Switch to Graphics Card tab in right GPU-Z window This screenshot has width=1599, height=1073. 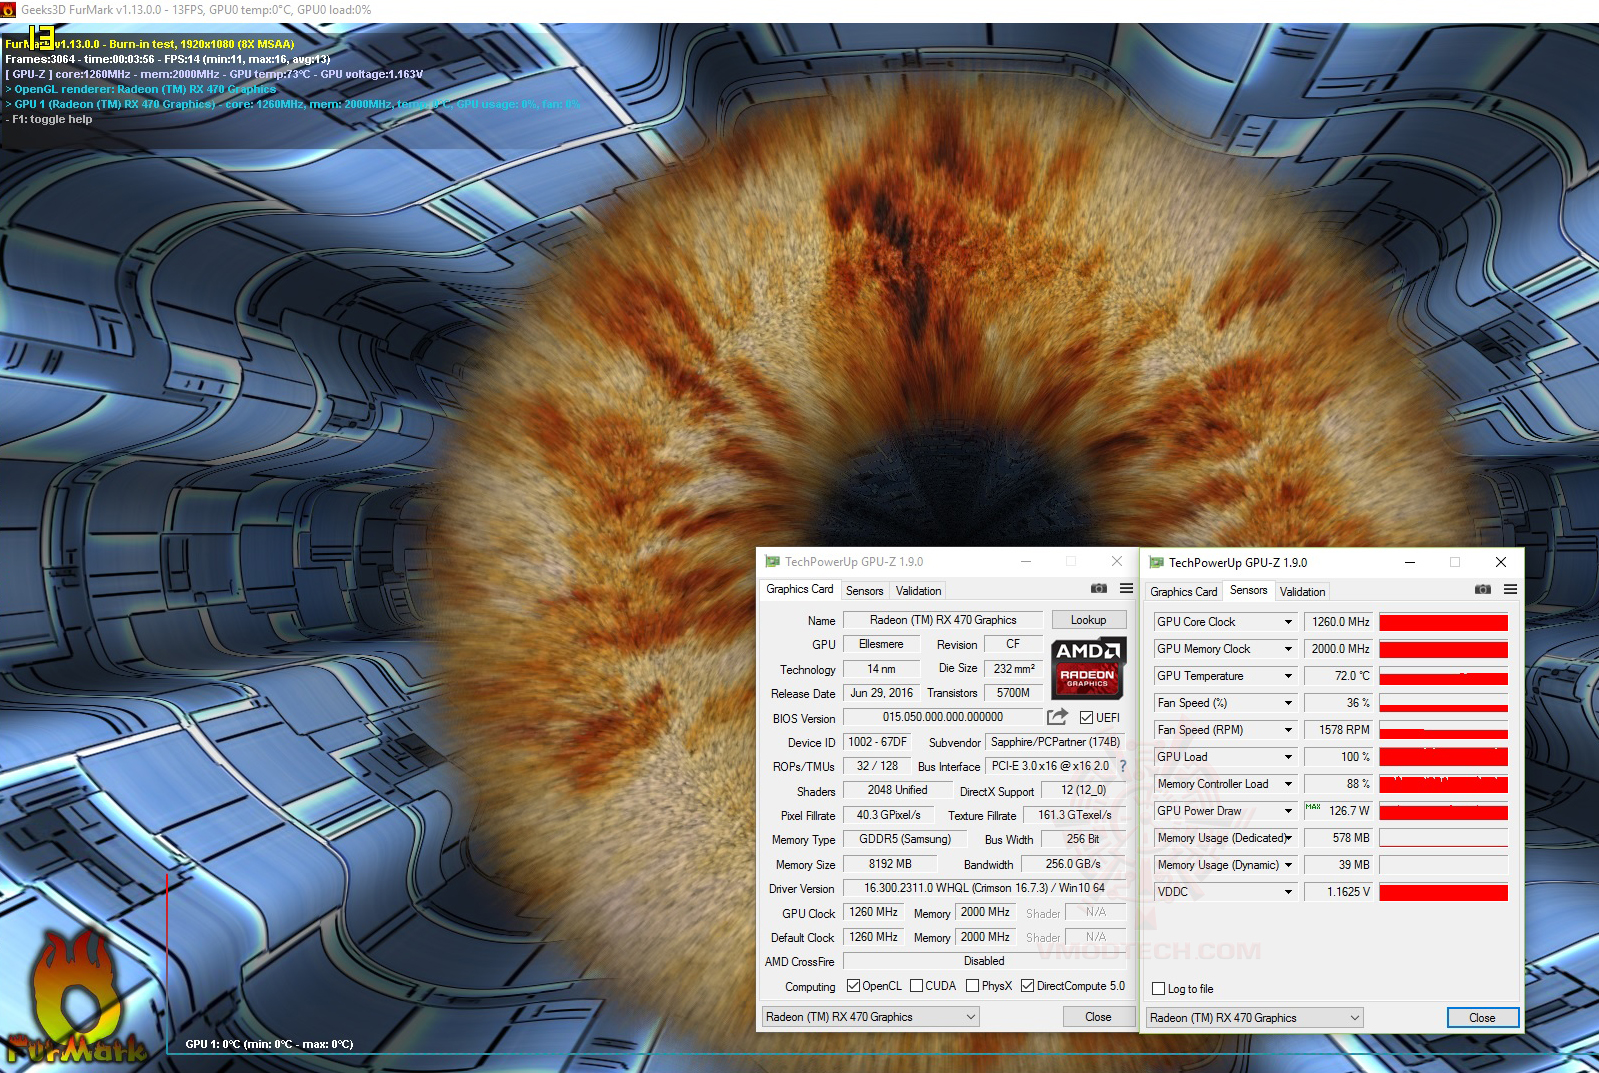point(1183,592)
